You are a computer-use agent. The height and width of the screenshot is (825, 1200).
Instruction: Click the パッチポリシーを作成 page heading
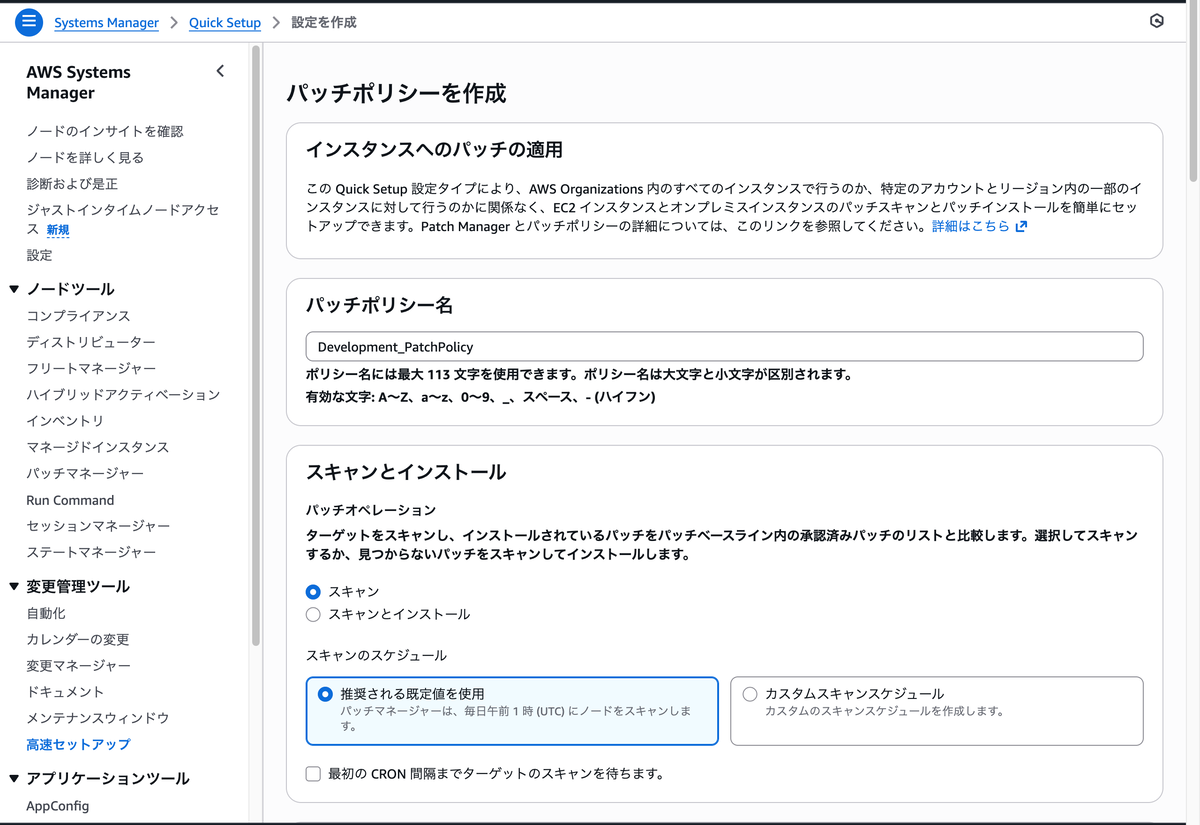[396, 94]
